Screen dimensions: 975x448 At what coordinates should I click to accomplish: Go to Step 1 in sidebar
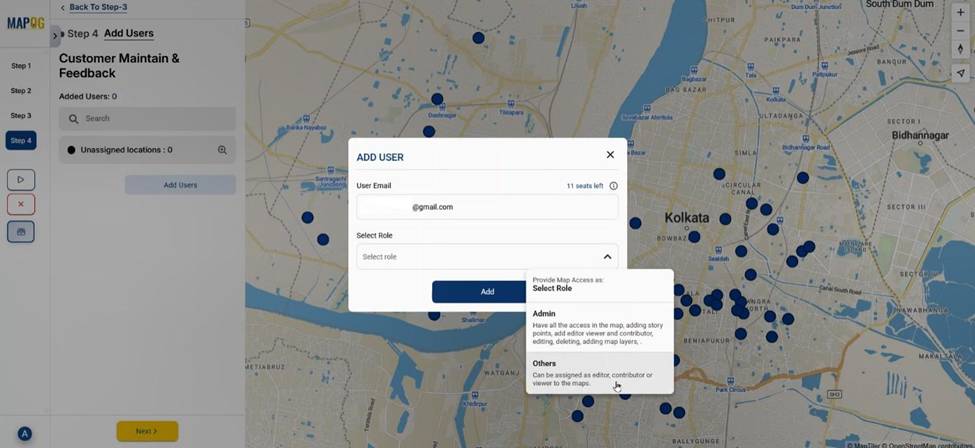point(21,66)
